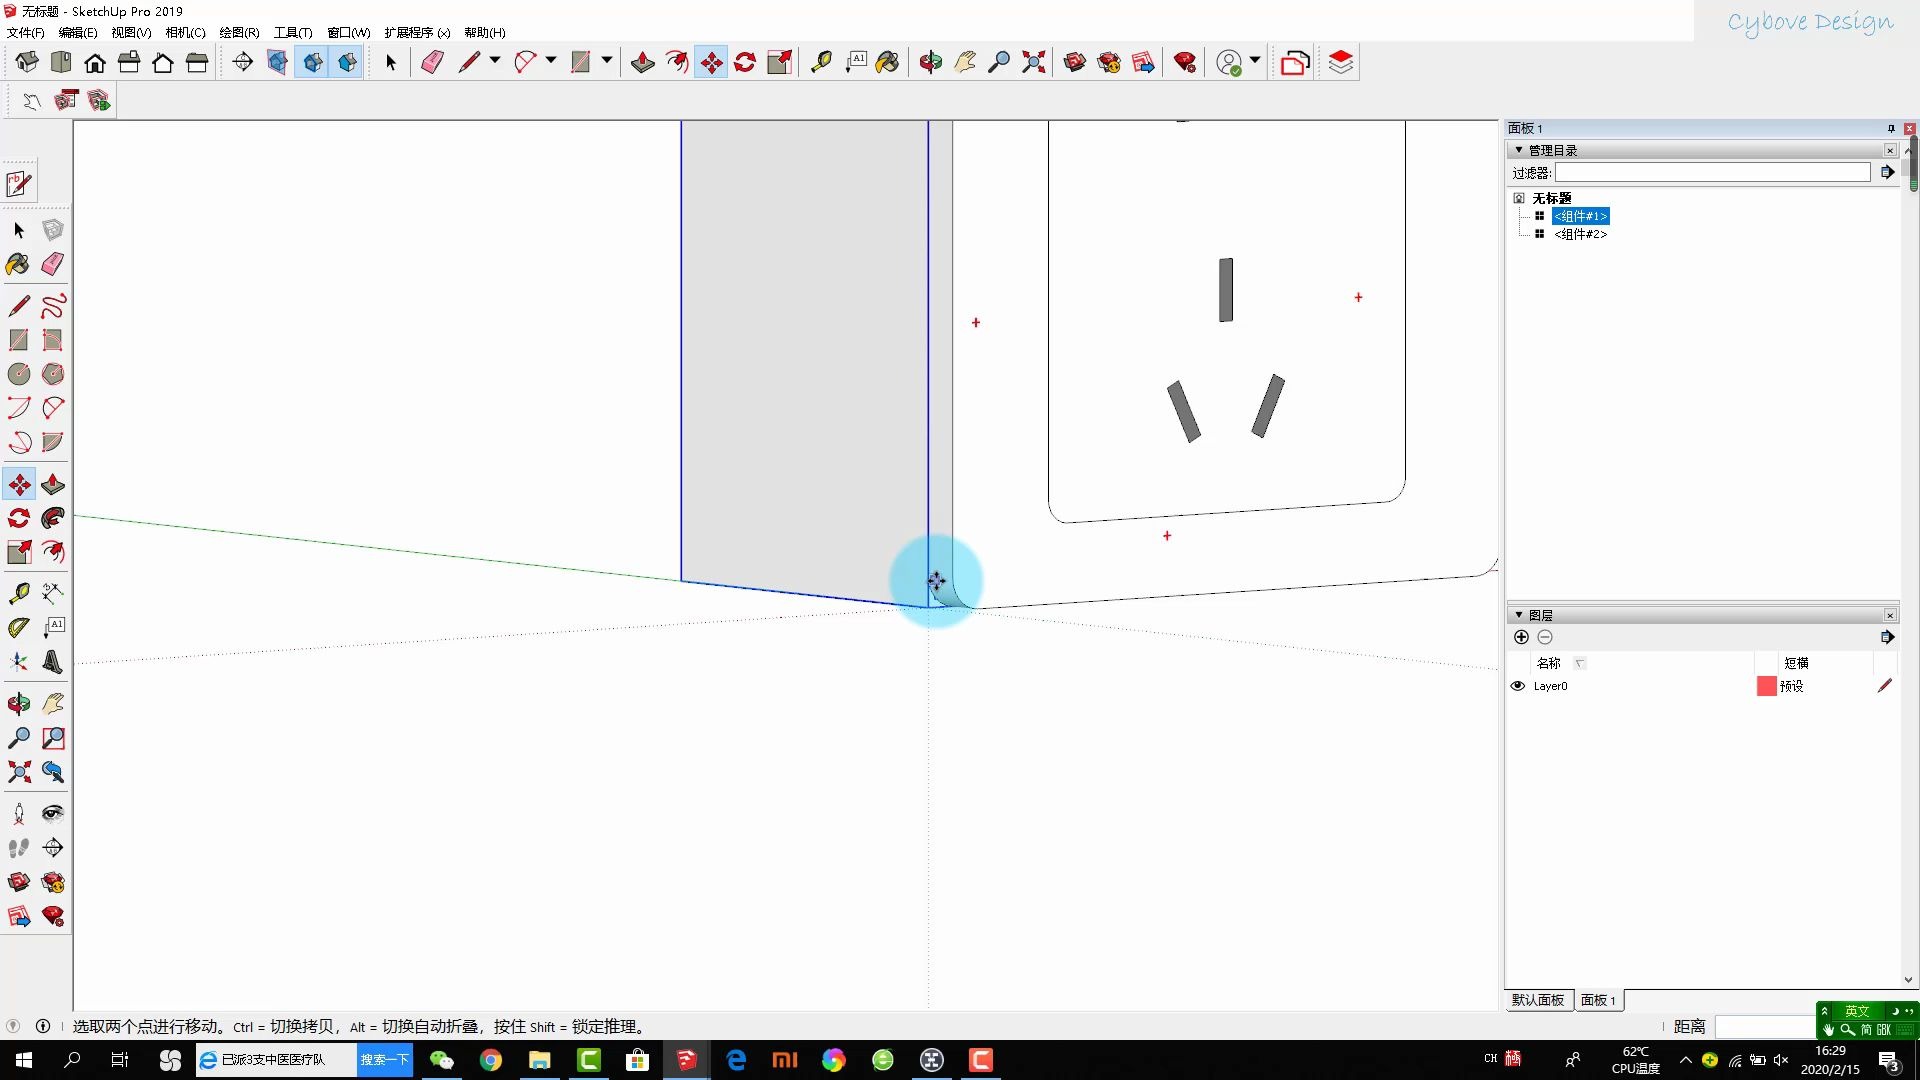Click the 过滤器 filter input field
This screenshot has width=1920, height=1080.
(1712, 173)
